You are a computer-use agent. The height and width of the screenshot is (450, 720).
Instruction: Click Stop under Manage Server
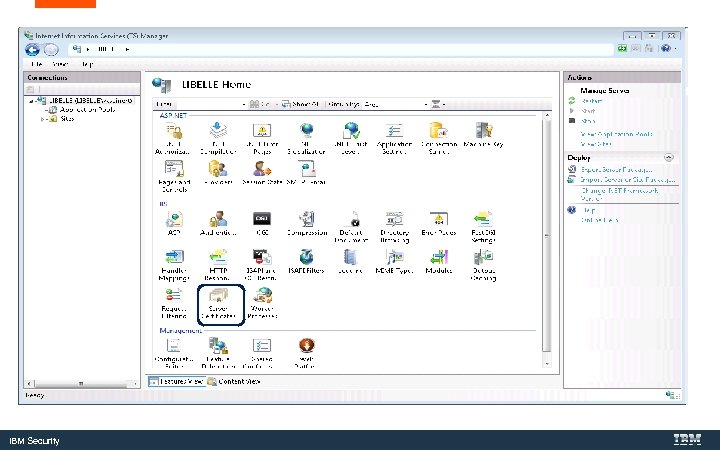coord(588,121)
